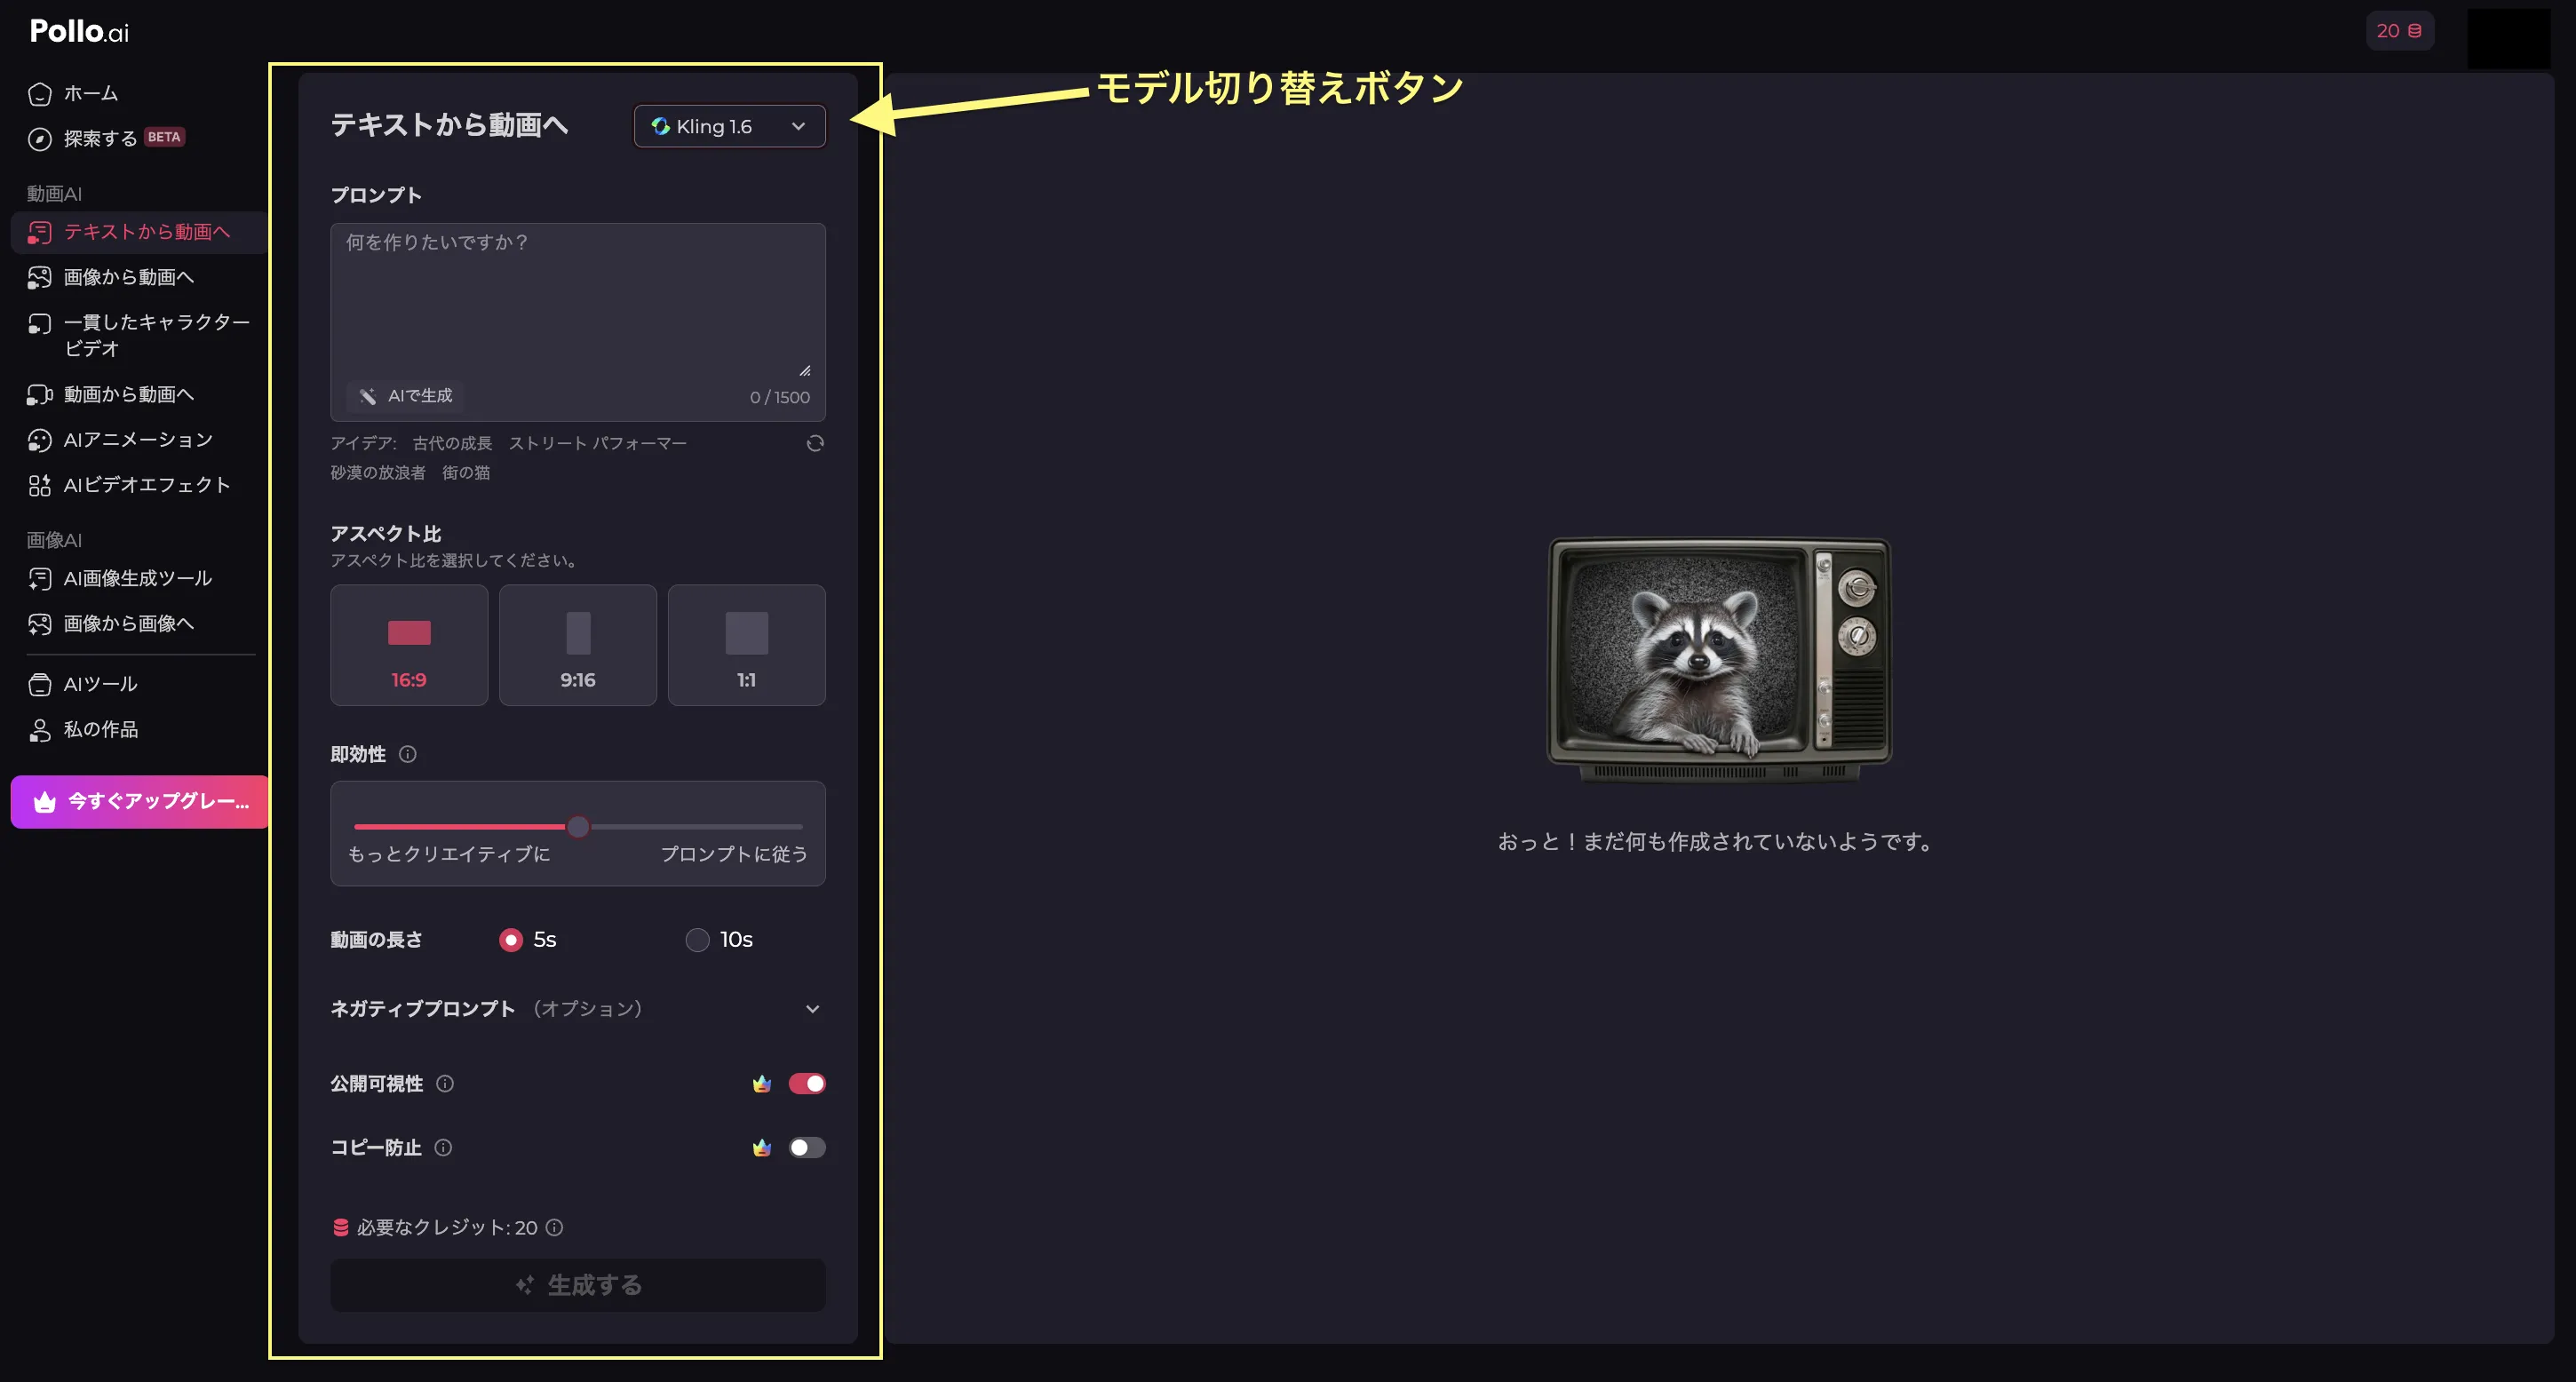Click the 動画から動画へ sidebar icon

39,395
